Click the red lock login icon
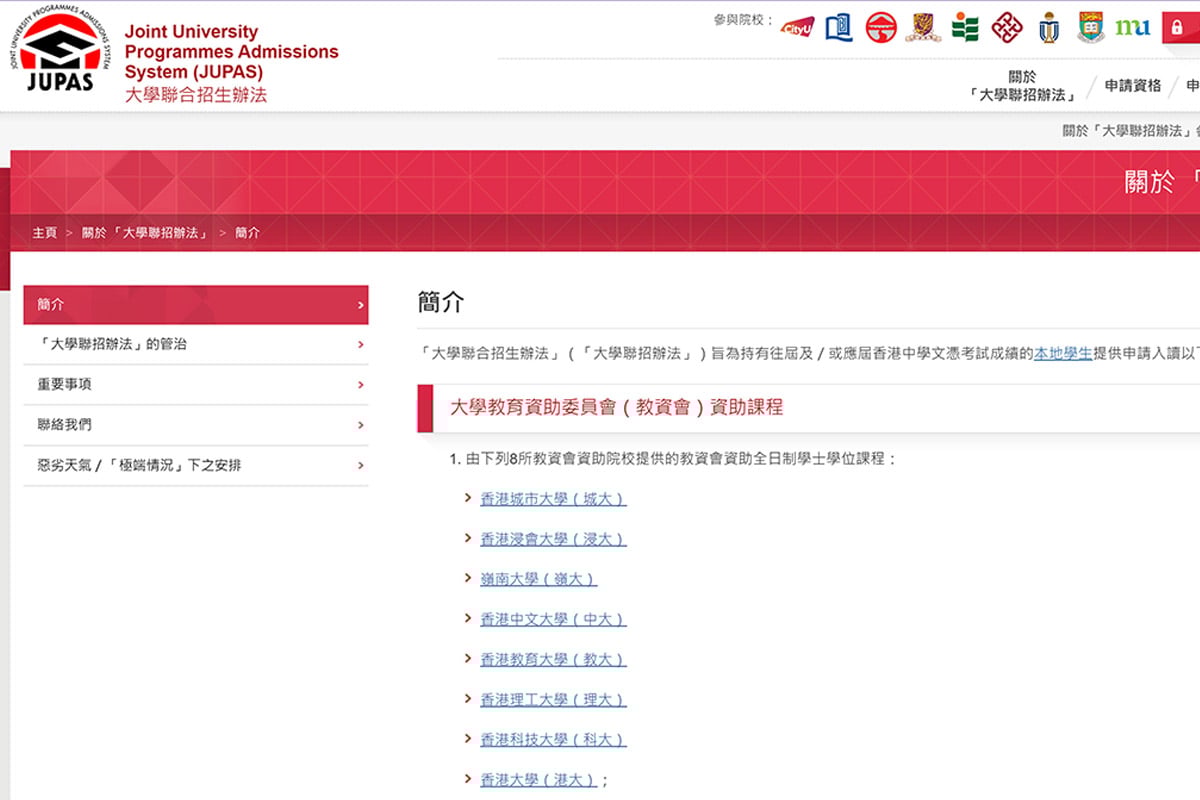Screen dimensions: 1200x800 (1180, 28)
